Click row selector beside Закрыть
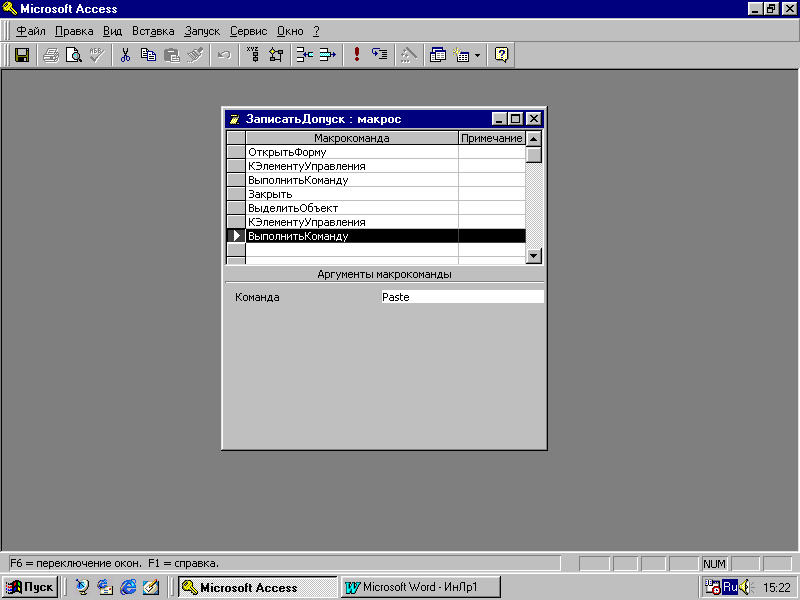This screenshot has height=600, width=800. [x=236, y=194]
